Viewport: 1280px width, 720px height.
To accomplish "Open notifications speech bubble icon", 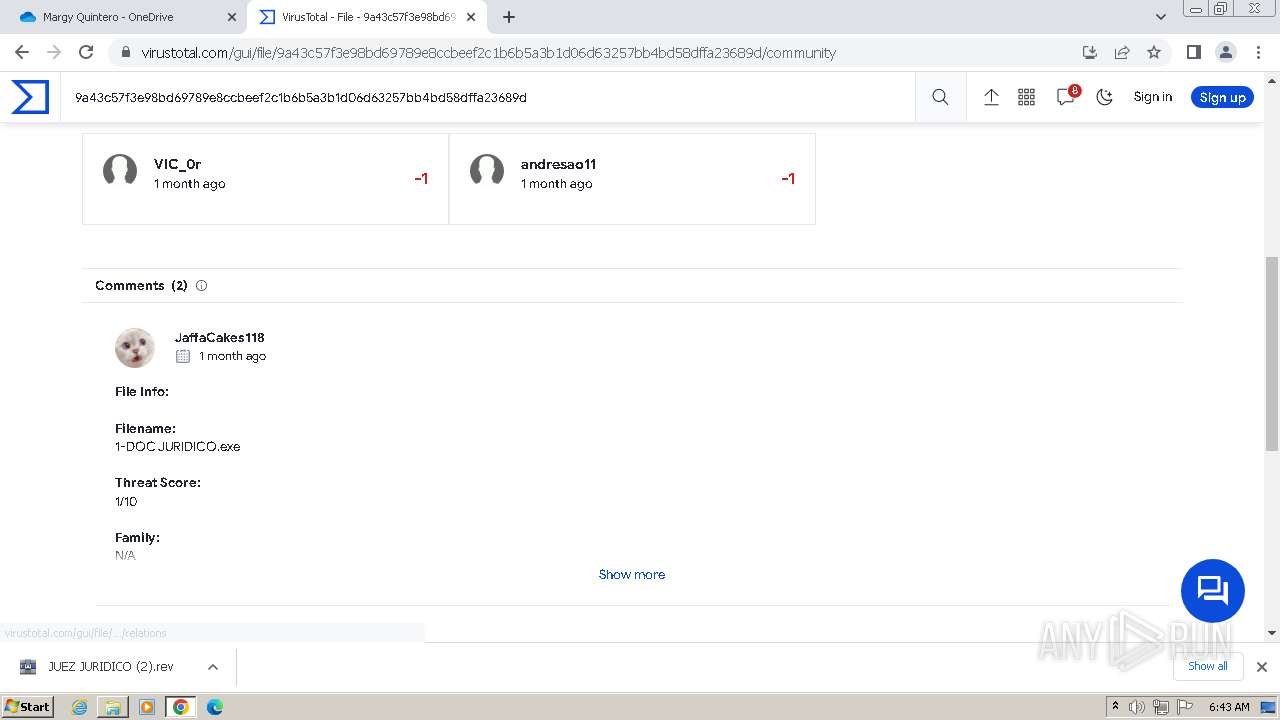I will click(x=1066, y=97).
